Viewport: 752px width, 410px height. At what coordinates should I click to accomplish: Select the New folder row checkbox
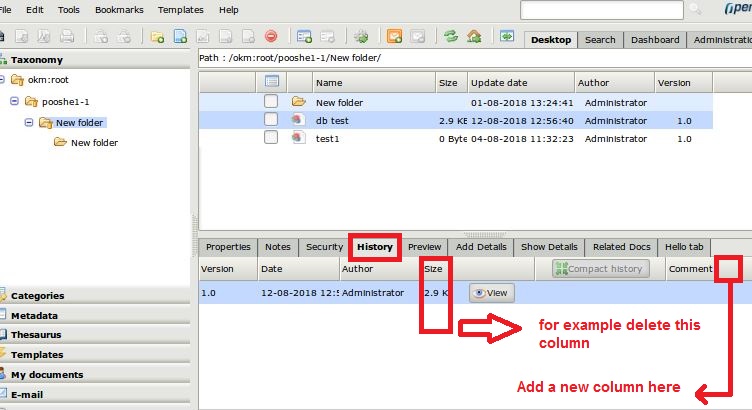click(x=271, y=102)
